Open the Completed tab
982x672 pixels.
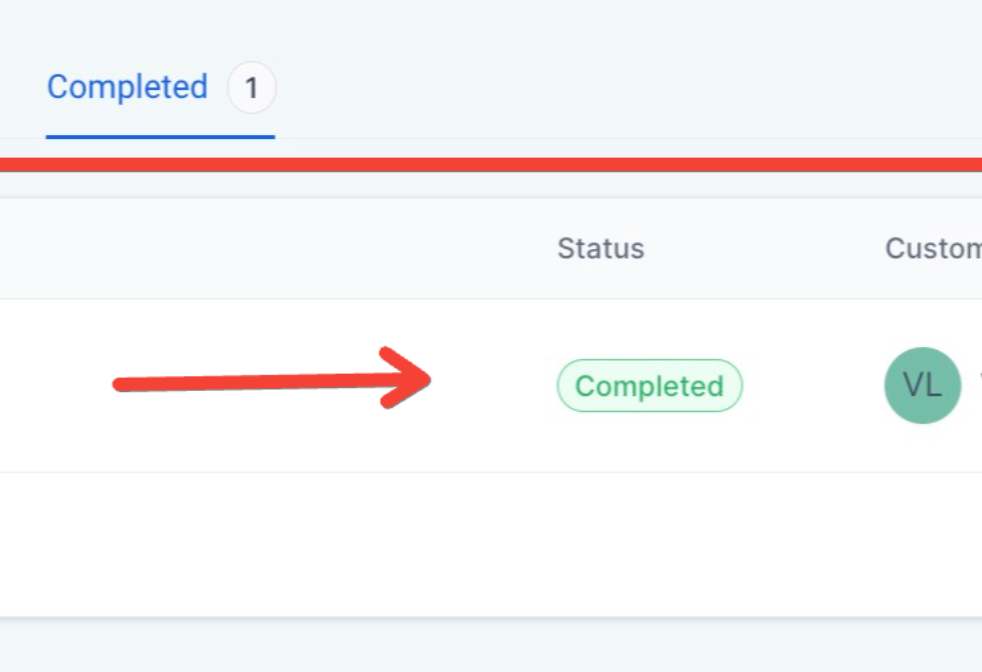[x=127, y=88]
